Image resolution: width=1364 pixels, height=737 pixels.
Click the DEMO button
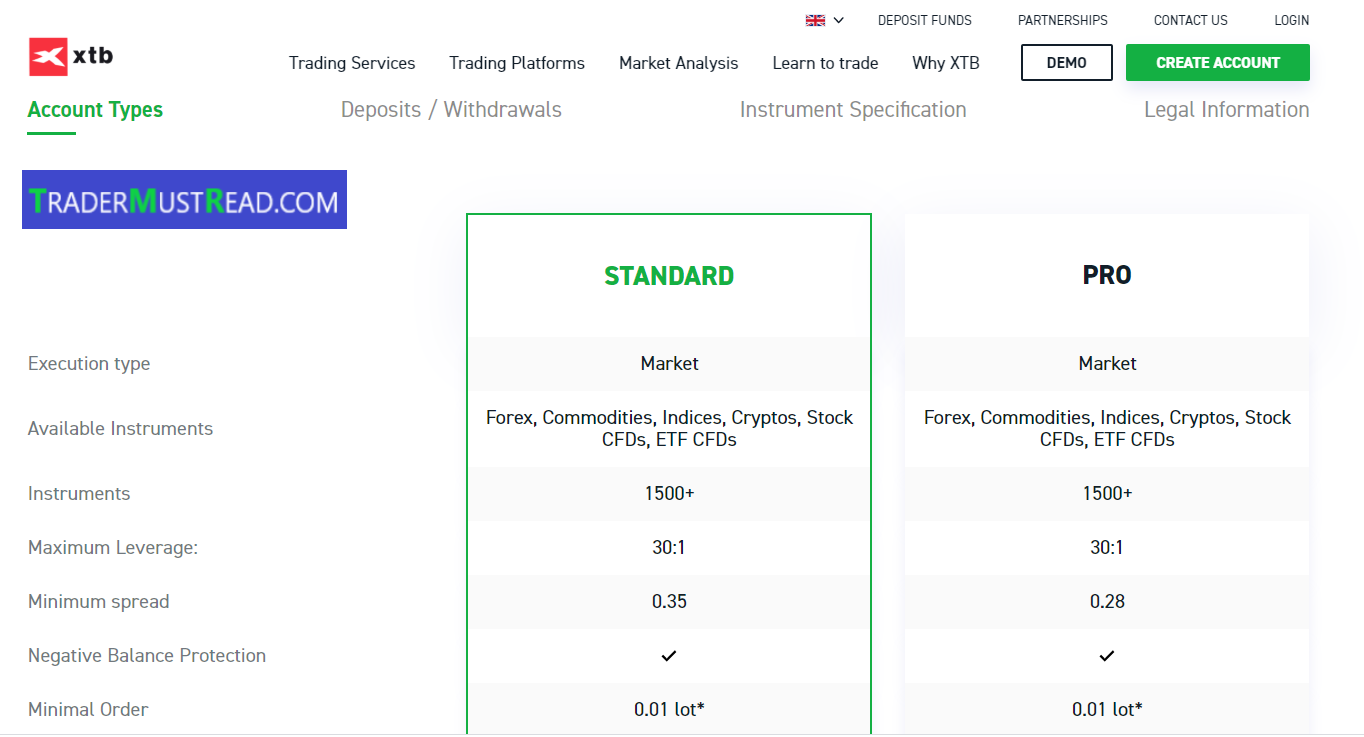point(1066,62)
